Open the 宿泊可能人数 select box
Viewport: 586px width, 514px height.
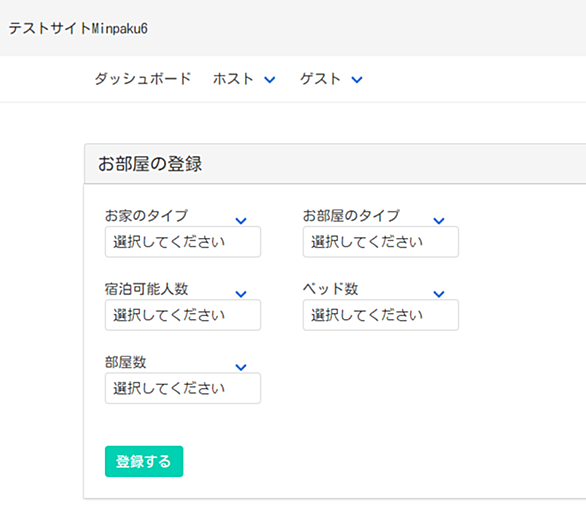pos(183,315)
